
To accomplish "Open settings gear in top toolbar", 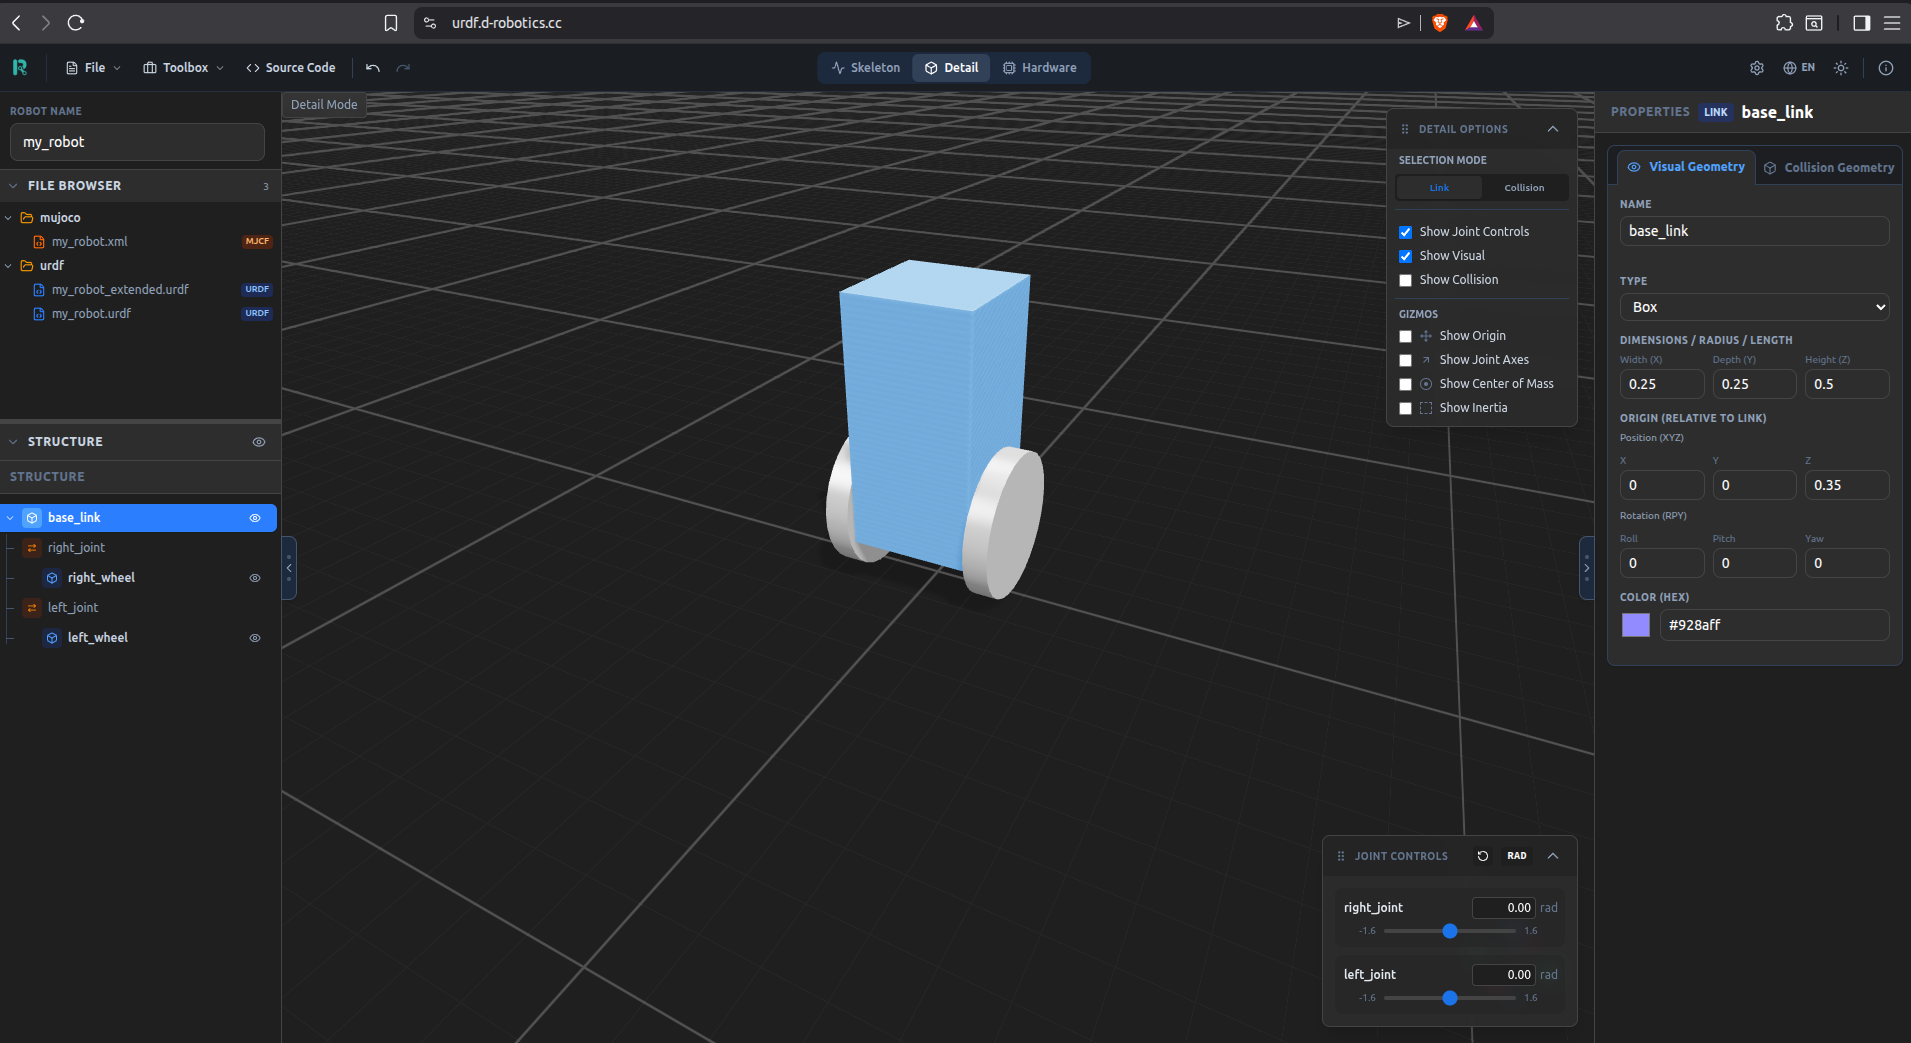I will (1756, 68).
